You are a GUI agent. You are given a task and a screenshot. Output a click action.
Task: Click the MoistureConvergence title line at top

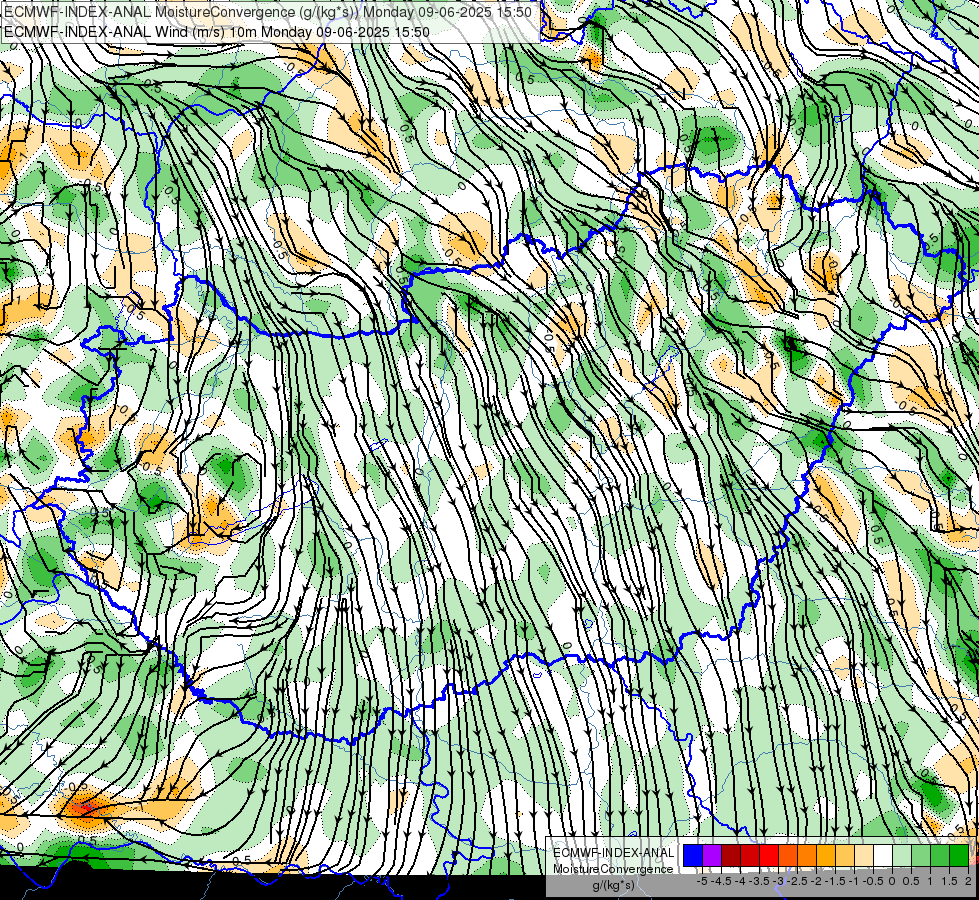(268, 12)
